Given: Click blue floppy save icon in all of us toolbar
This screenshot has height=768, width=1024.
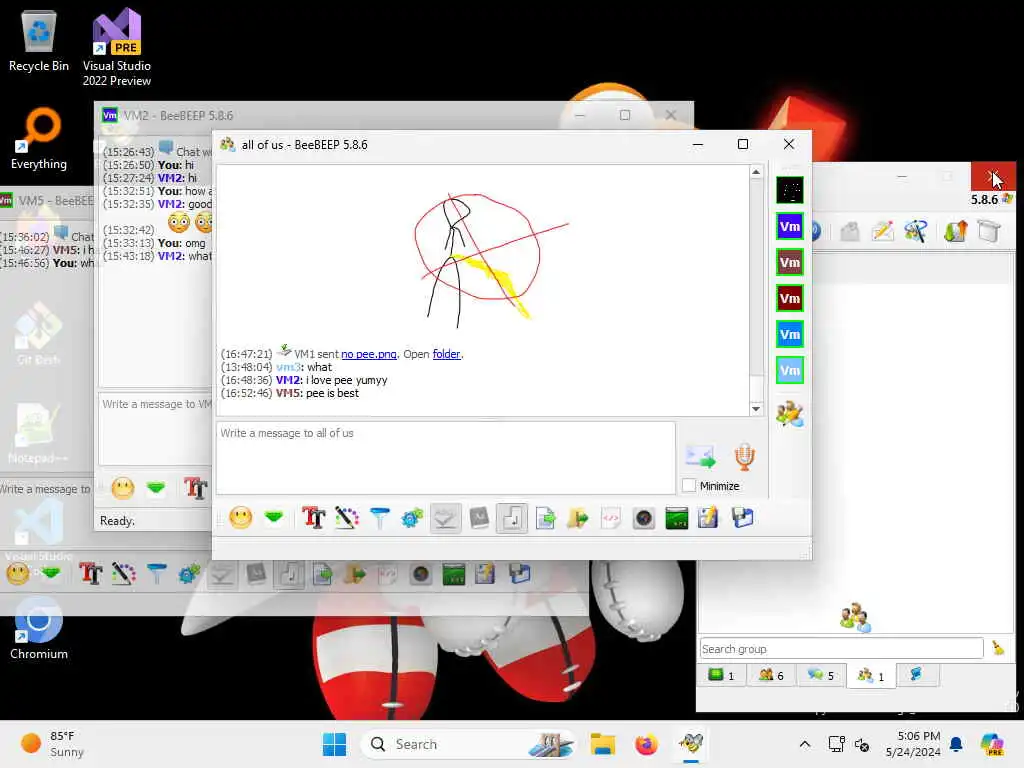Looking at the screenshot, I should (x=743, y=519).
